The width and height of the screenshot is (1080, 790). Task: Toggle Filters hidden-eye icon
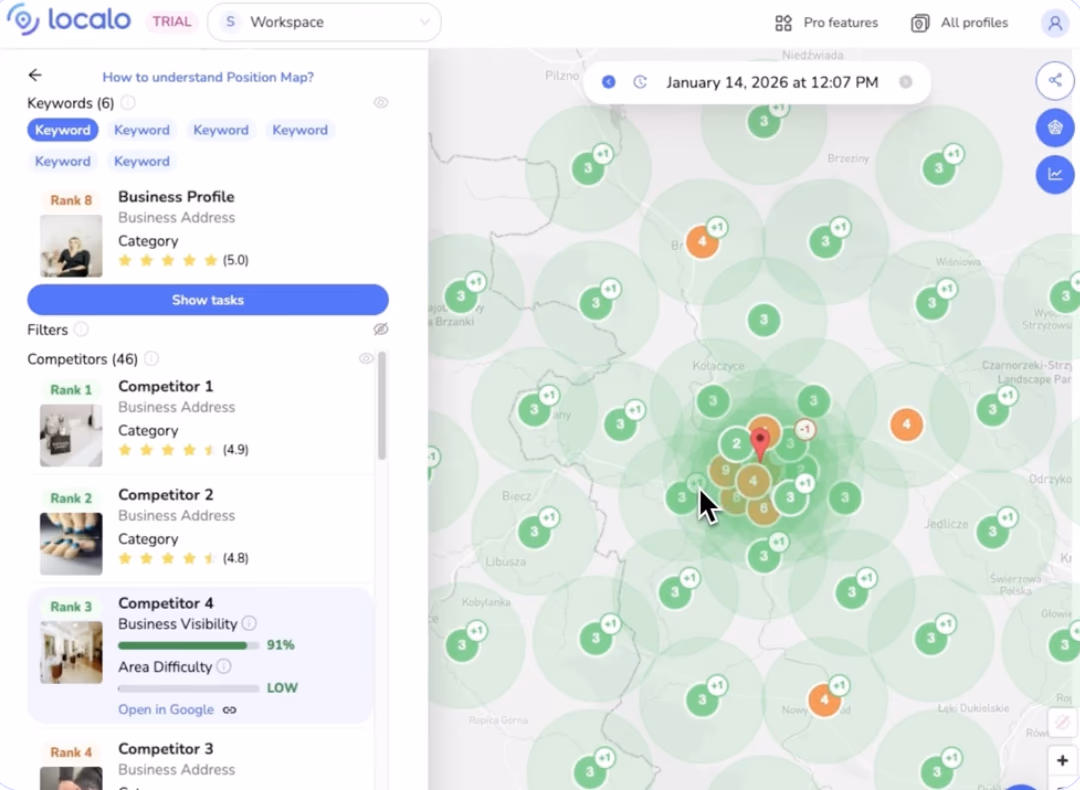(381, 329)
